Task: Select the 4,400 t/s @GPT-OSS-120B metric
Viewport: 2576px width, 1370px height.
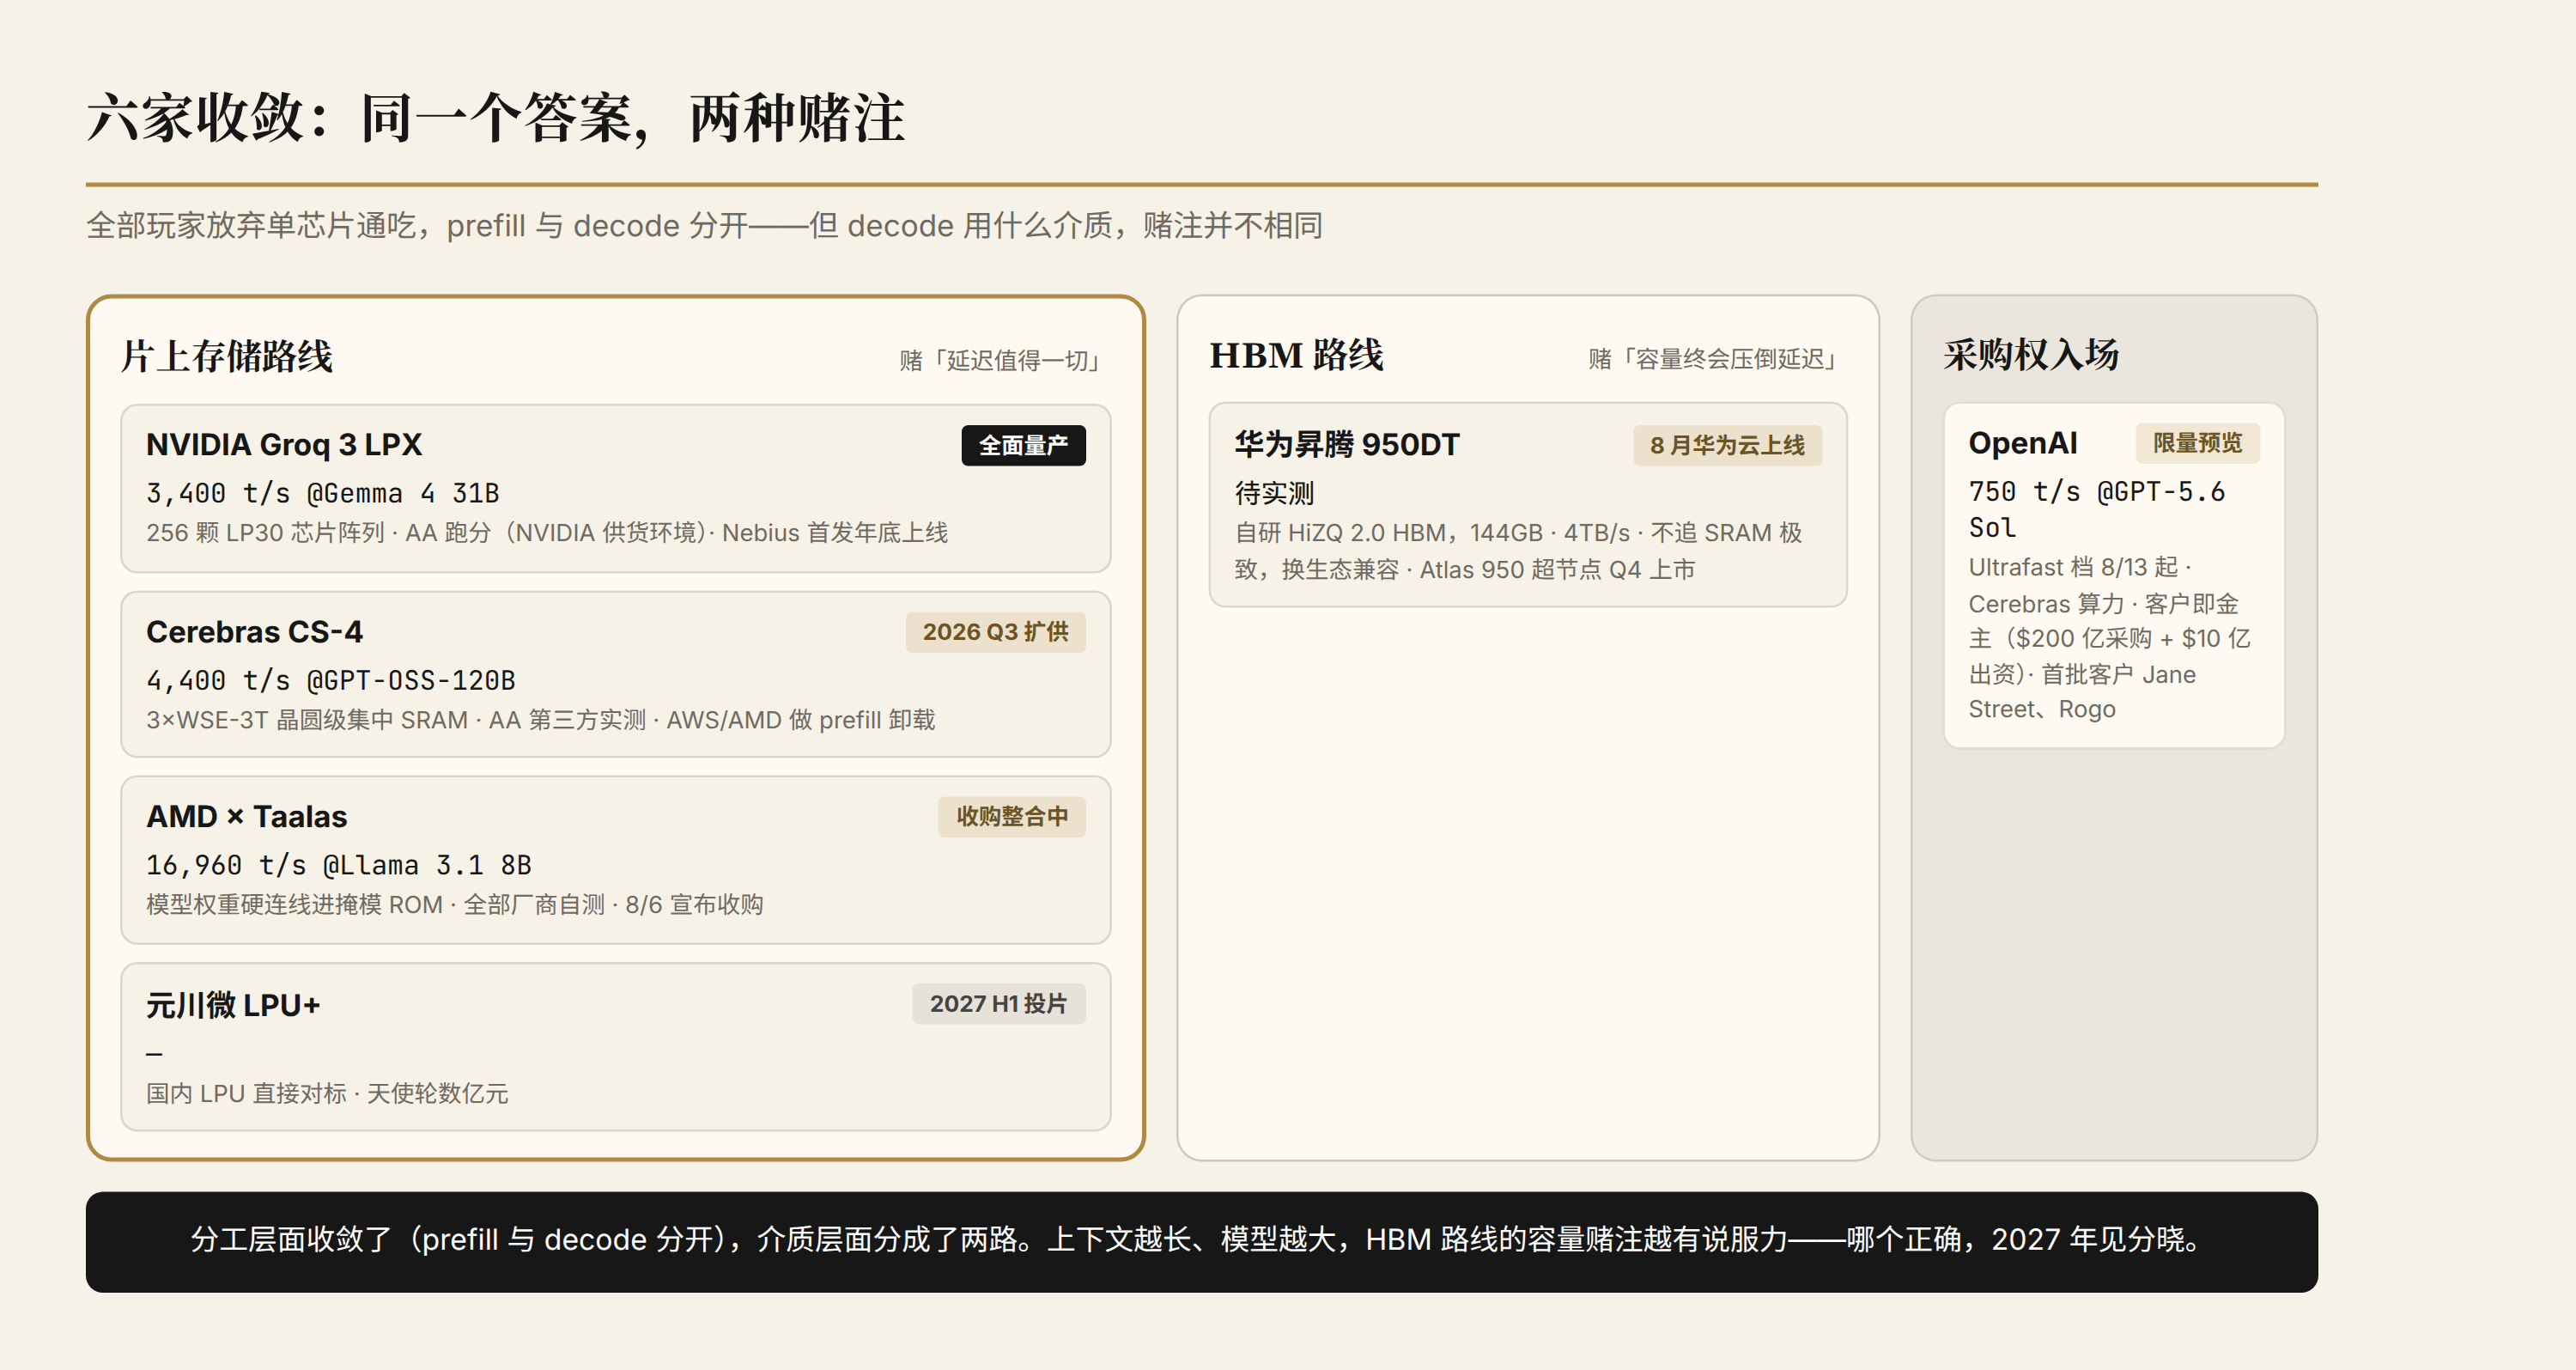Action: pyautogui.click(x=330, y=680)
